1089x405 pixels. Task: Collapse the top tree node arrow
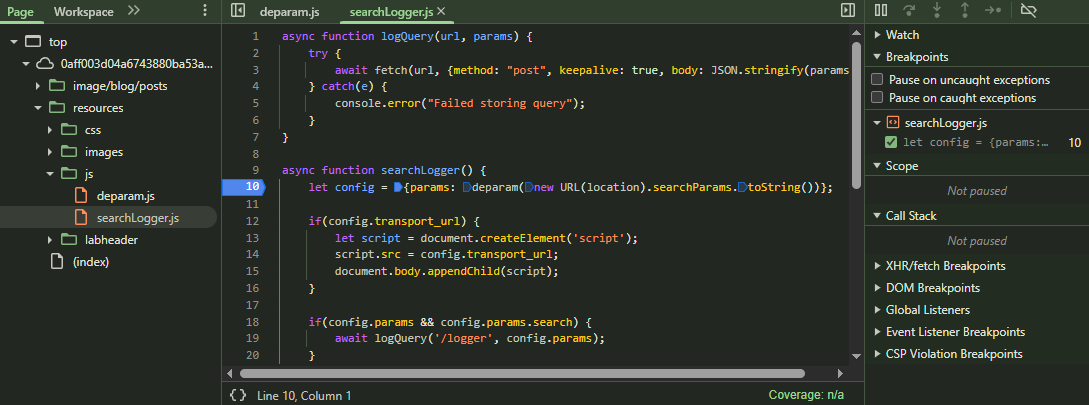(14, 42)
